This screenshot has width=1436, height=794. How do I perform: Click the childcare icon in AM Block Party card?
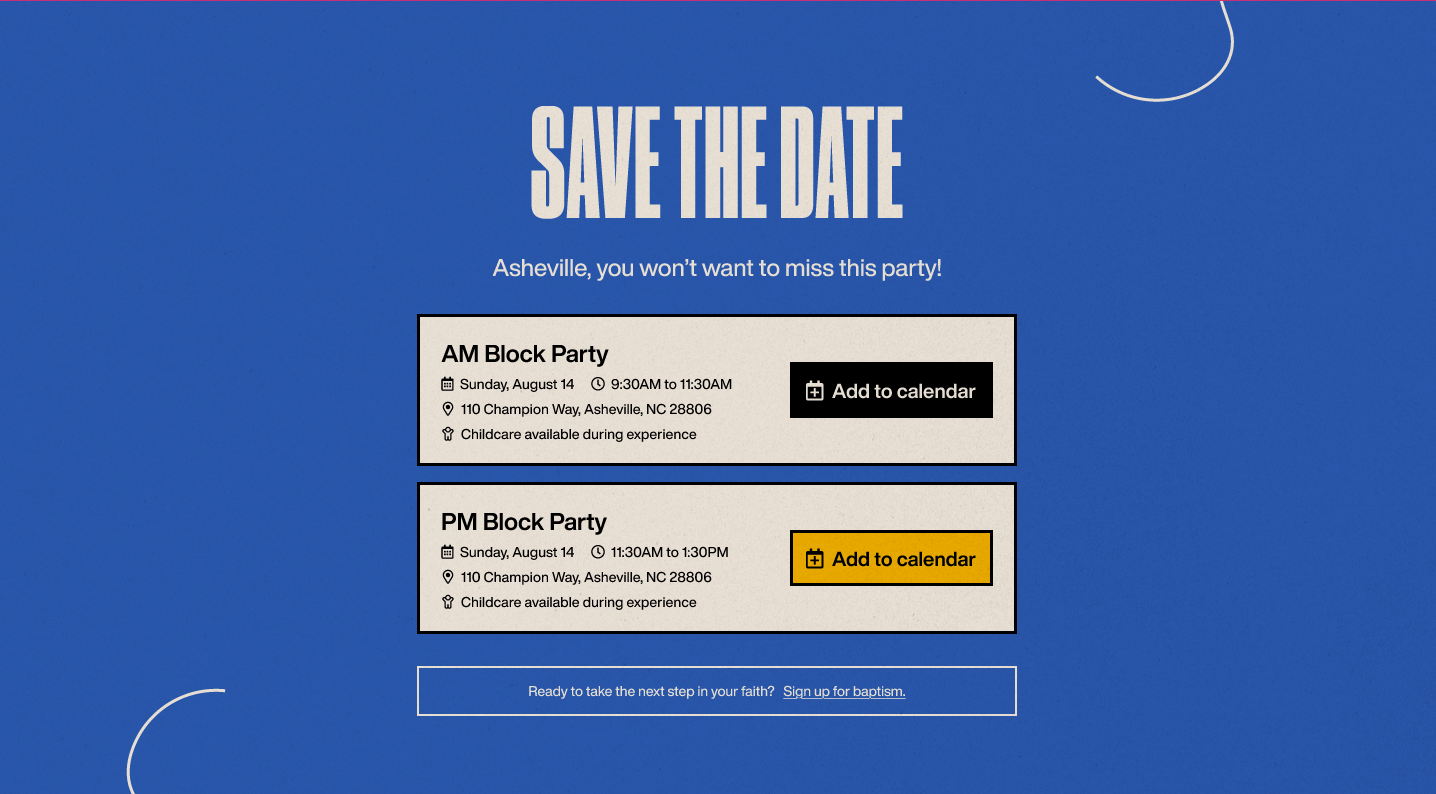click(448, 434)
